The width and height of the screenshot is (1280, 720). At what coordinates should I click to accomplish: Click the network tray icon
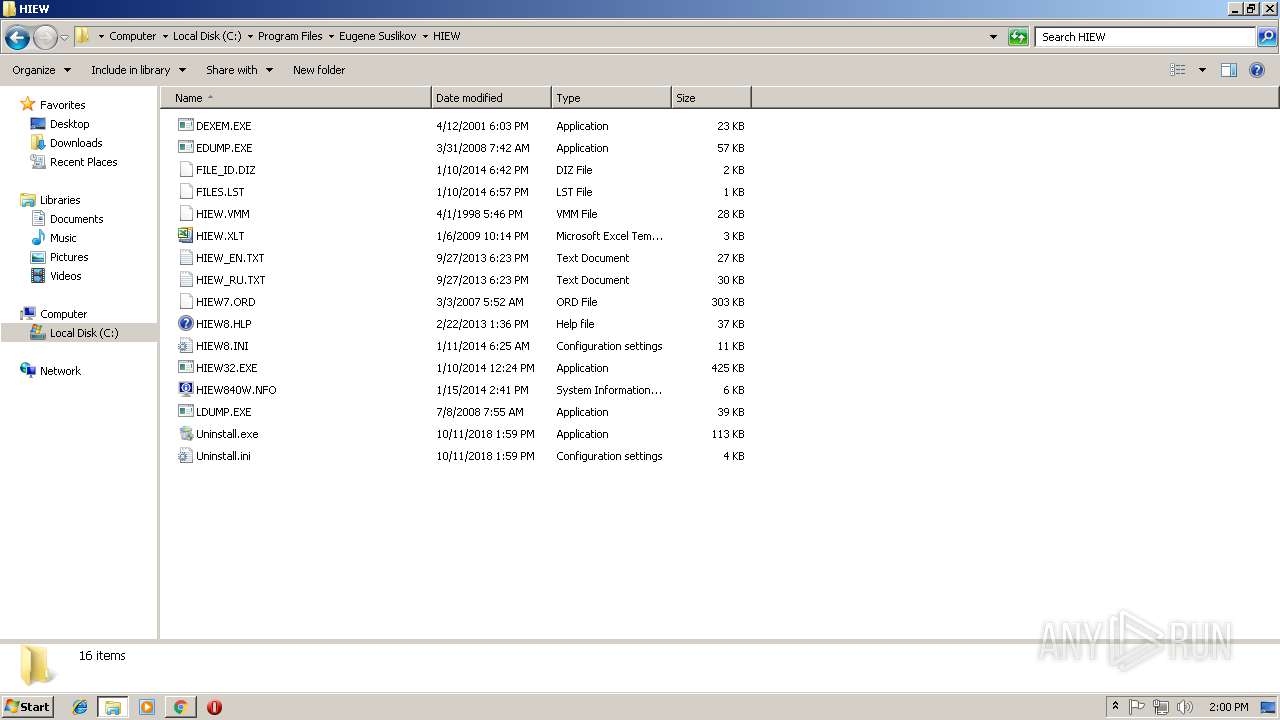click(1161, 707)
